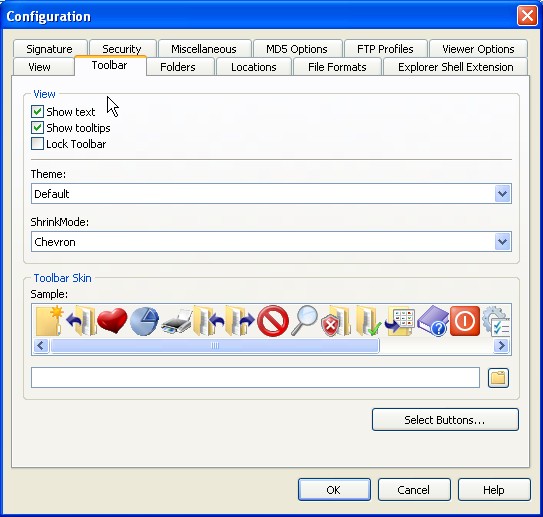Select the printer icon in sample toolbar
Image resolution: width=543 pixels, height=517 pixels.
coord(177,322)
